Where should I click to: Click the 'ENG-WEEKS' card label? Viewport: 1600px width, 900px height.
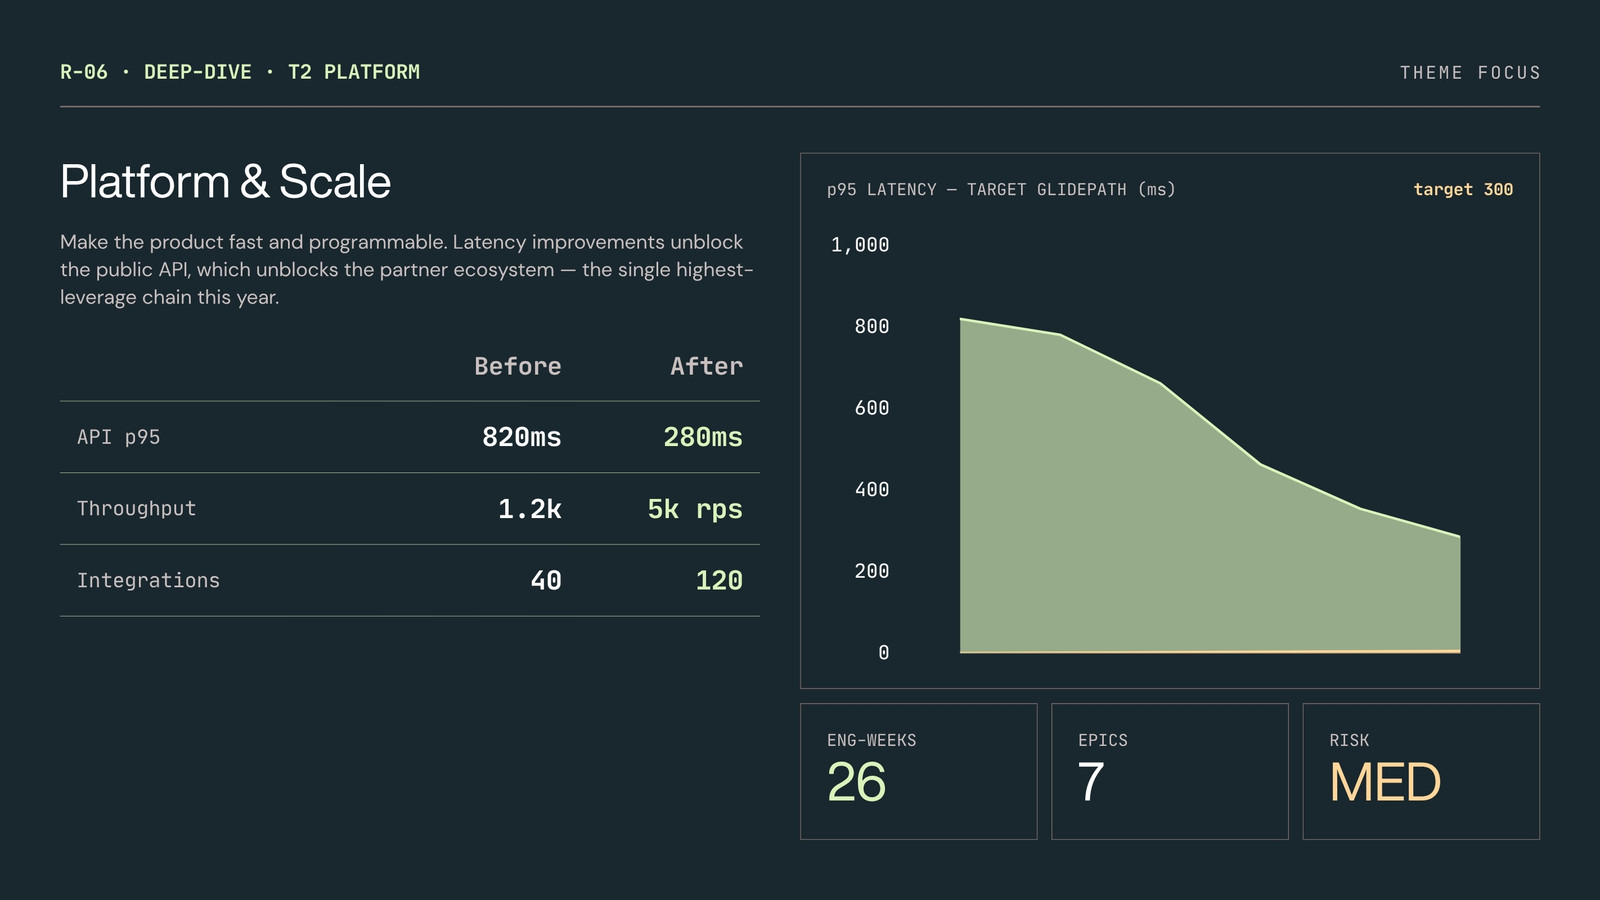[872, 740]
